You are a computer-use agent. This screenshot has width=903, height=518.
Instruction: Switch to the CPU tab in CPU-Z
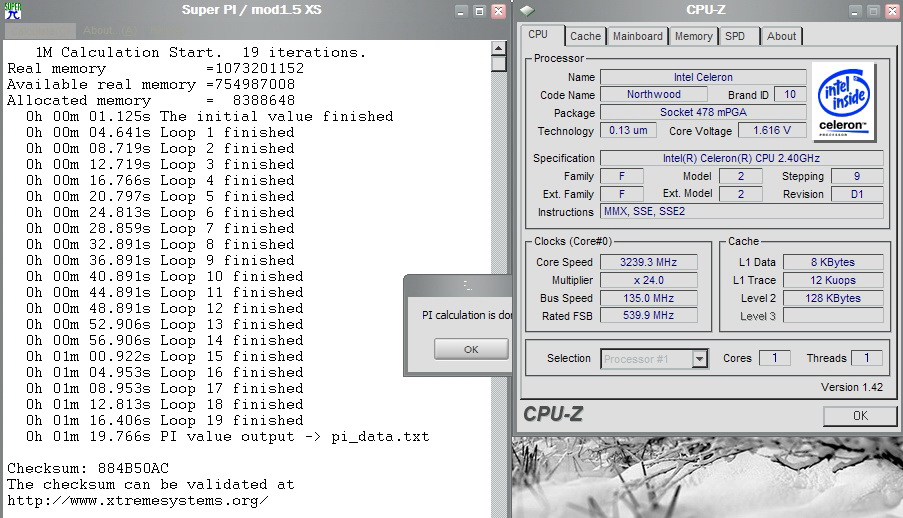tap(538, 35)
